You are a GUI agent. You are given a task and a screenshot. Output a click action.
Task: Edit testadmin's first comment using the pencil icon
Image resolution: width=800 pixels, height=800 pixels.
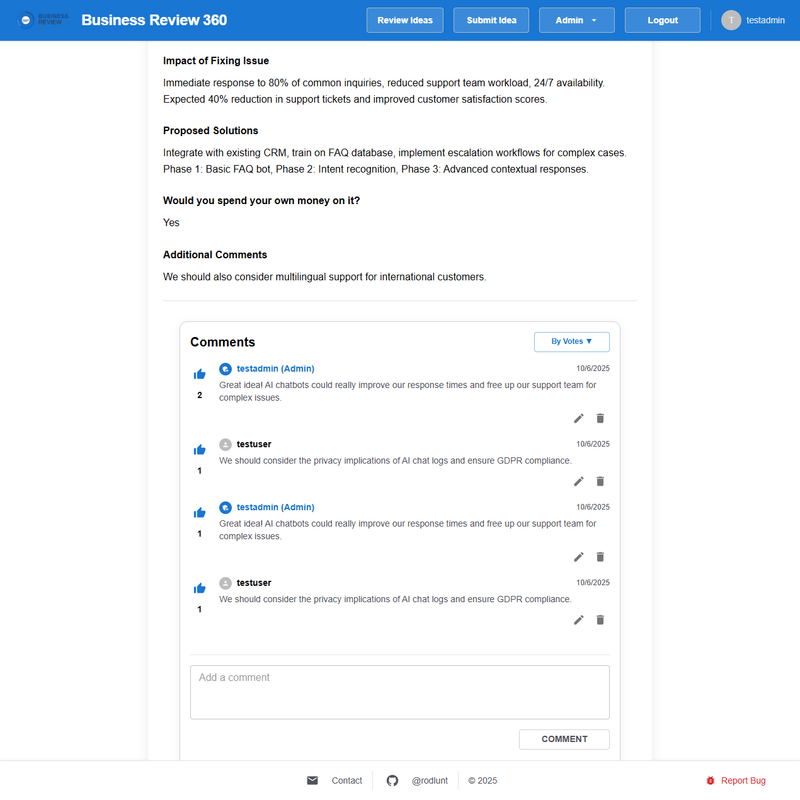pyautogui.click(x=578, y=418)
